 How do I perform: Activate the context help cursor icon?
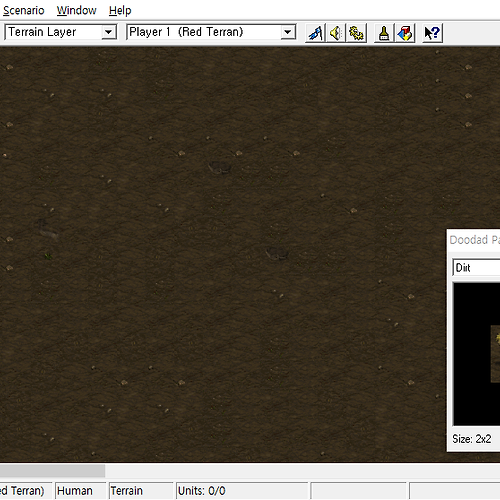tap(432, 33)
